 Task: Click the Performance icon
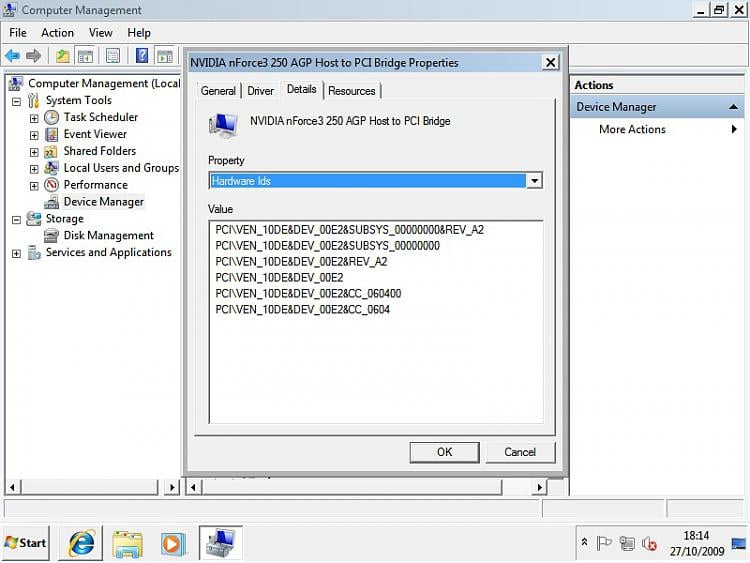point(51,185)
